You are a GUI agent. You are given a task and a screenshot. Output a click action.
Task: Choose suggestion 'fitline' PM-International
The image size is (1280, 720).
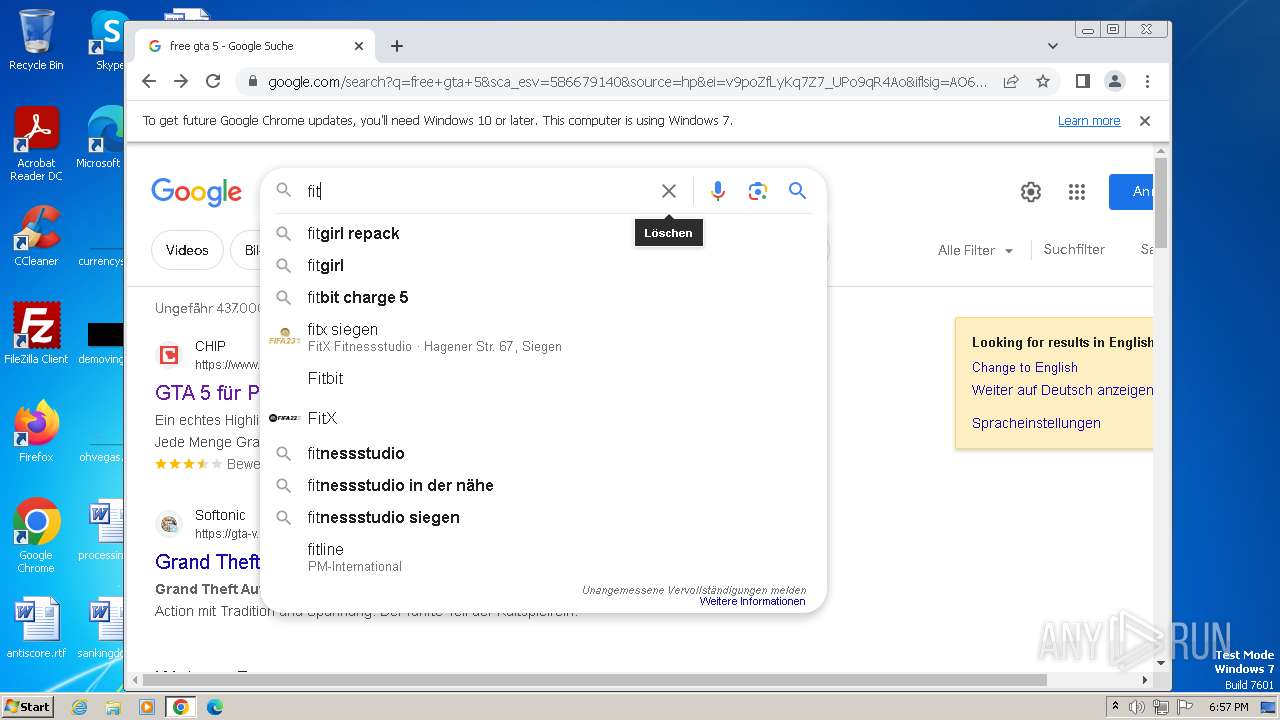point(543,557)
